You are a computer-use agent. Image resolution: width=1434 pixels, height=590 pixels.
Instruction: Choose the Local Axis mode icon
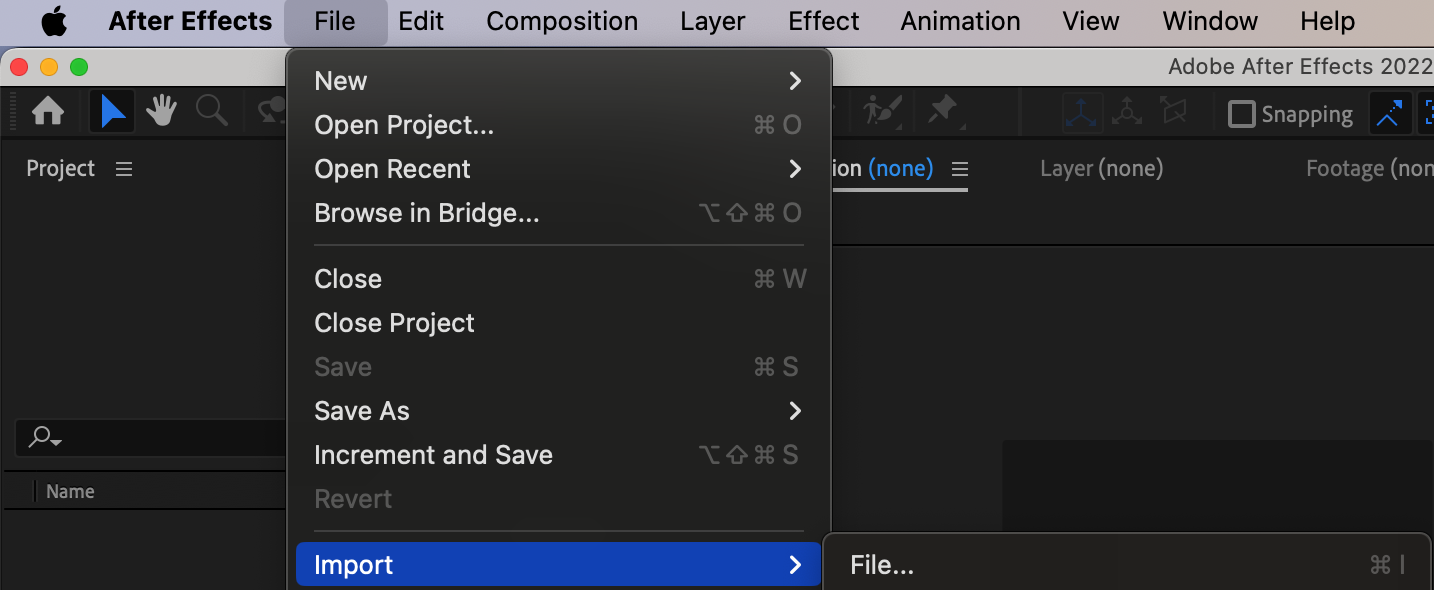[1081, 113]
